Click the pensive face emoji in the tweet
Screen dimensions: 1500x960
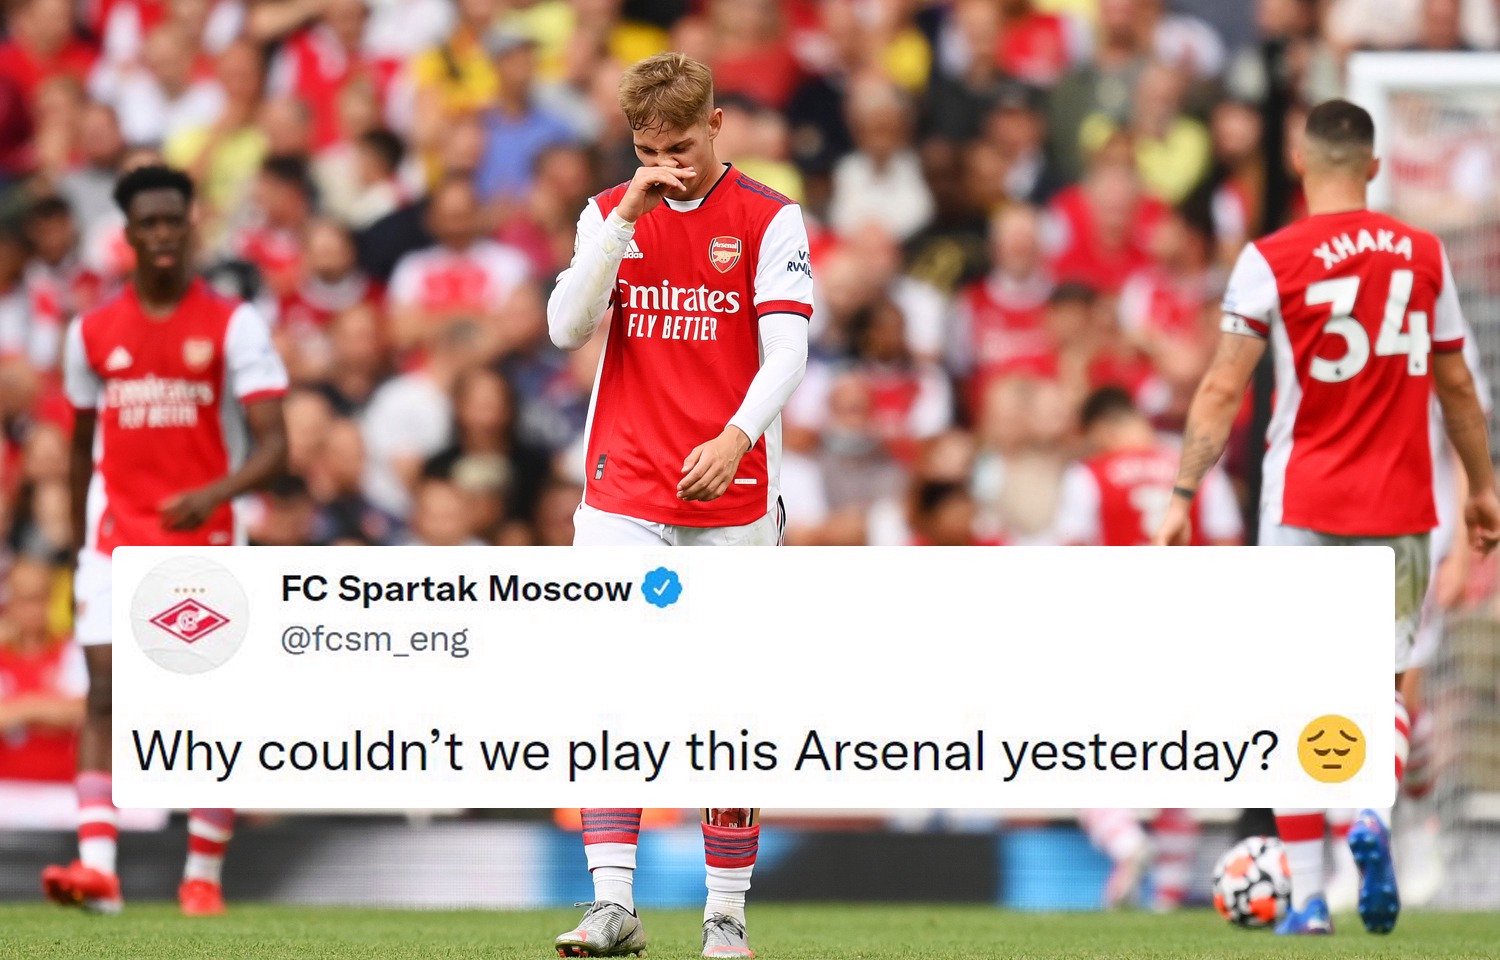[x=1330, y=753]
